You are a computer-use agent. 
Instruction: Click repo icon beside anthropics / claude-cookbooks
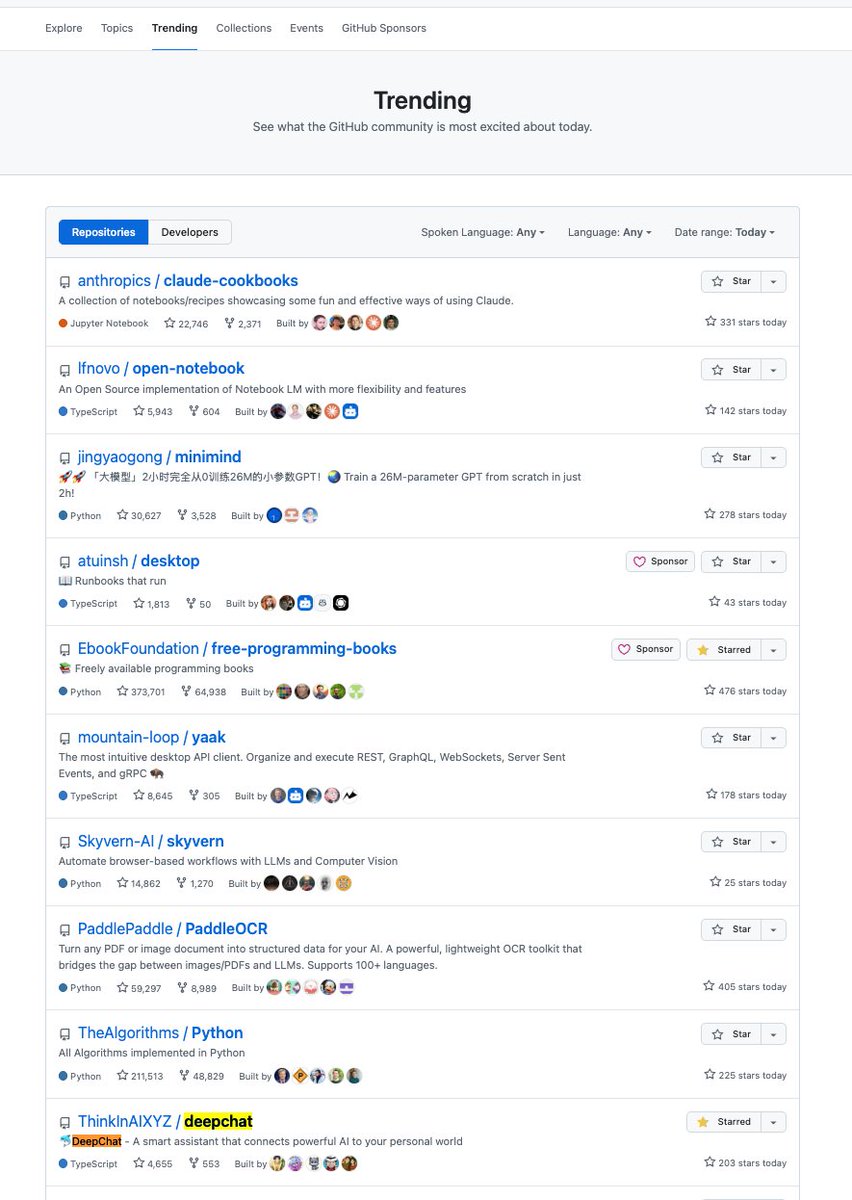click(x=65, y=282)
